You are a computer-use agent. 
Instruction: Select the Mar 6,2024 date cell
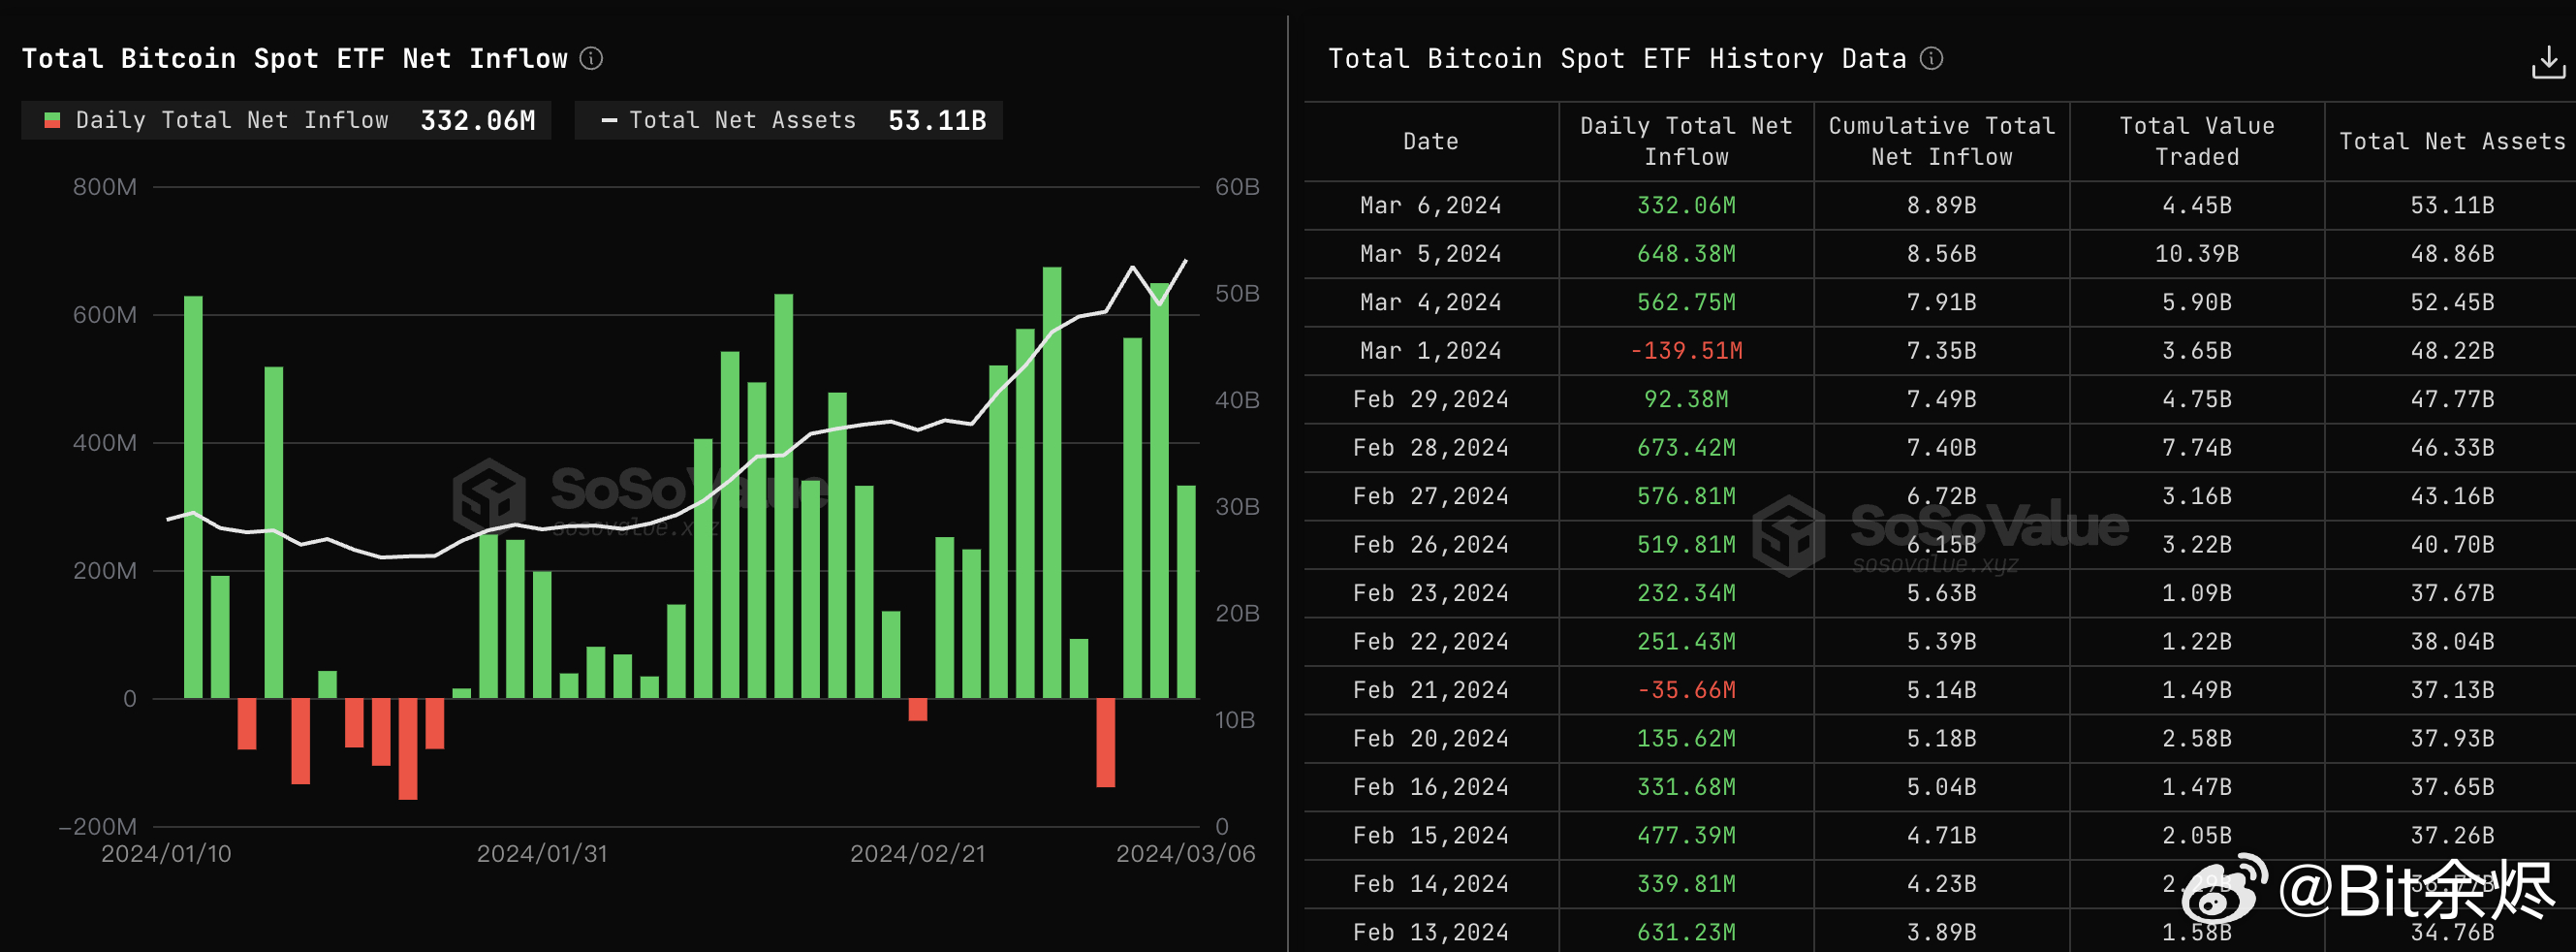1430,206
